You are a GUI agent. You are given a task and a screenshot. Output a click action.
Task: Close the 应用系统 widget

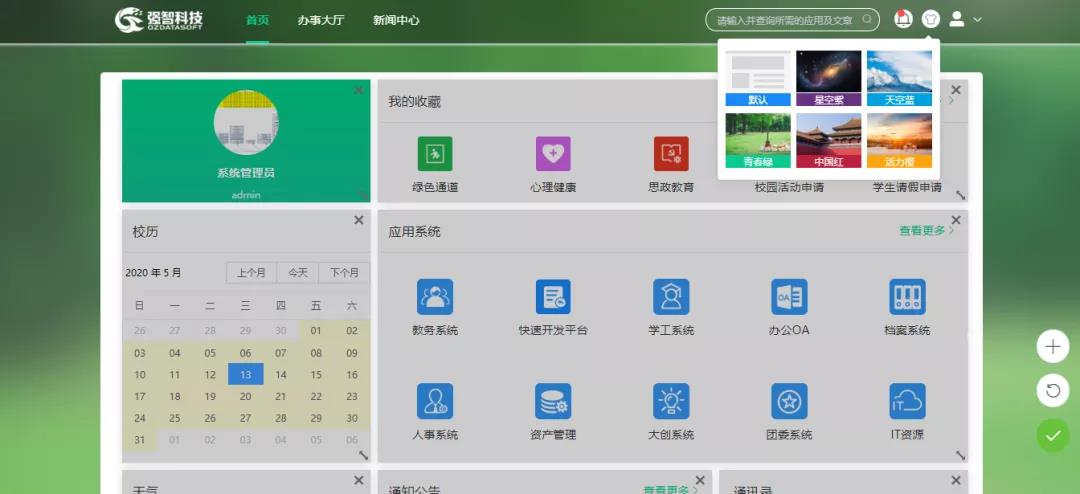[955, 220]
